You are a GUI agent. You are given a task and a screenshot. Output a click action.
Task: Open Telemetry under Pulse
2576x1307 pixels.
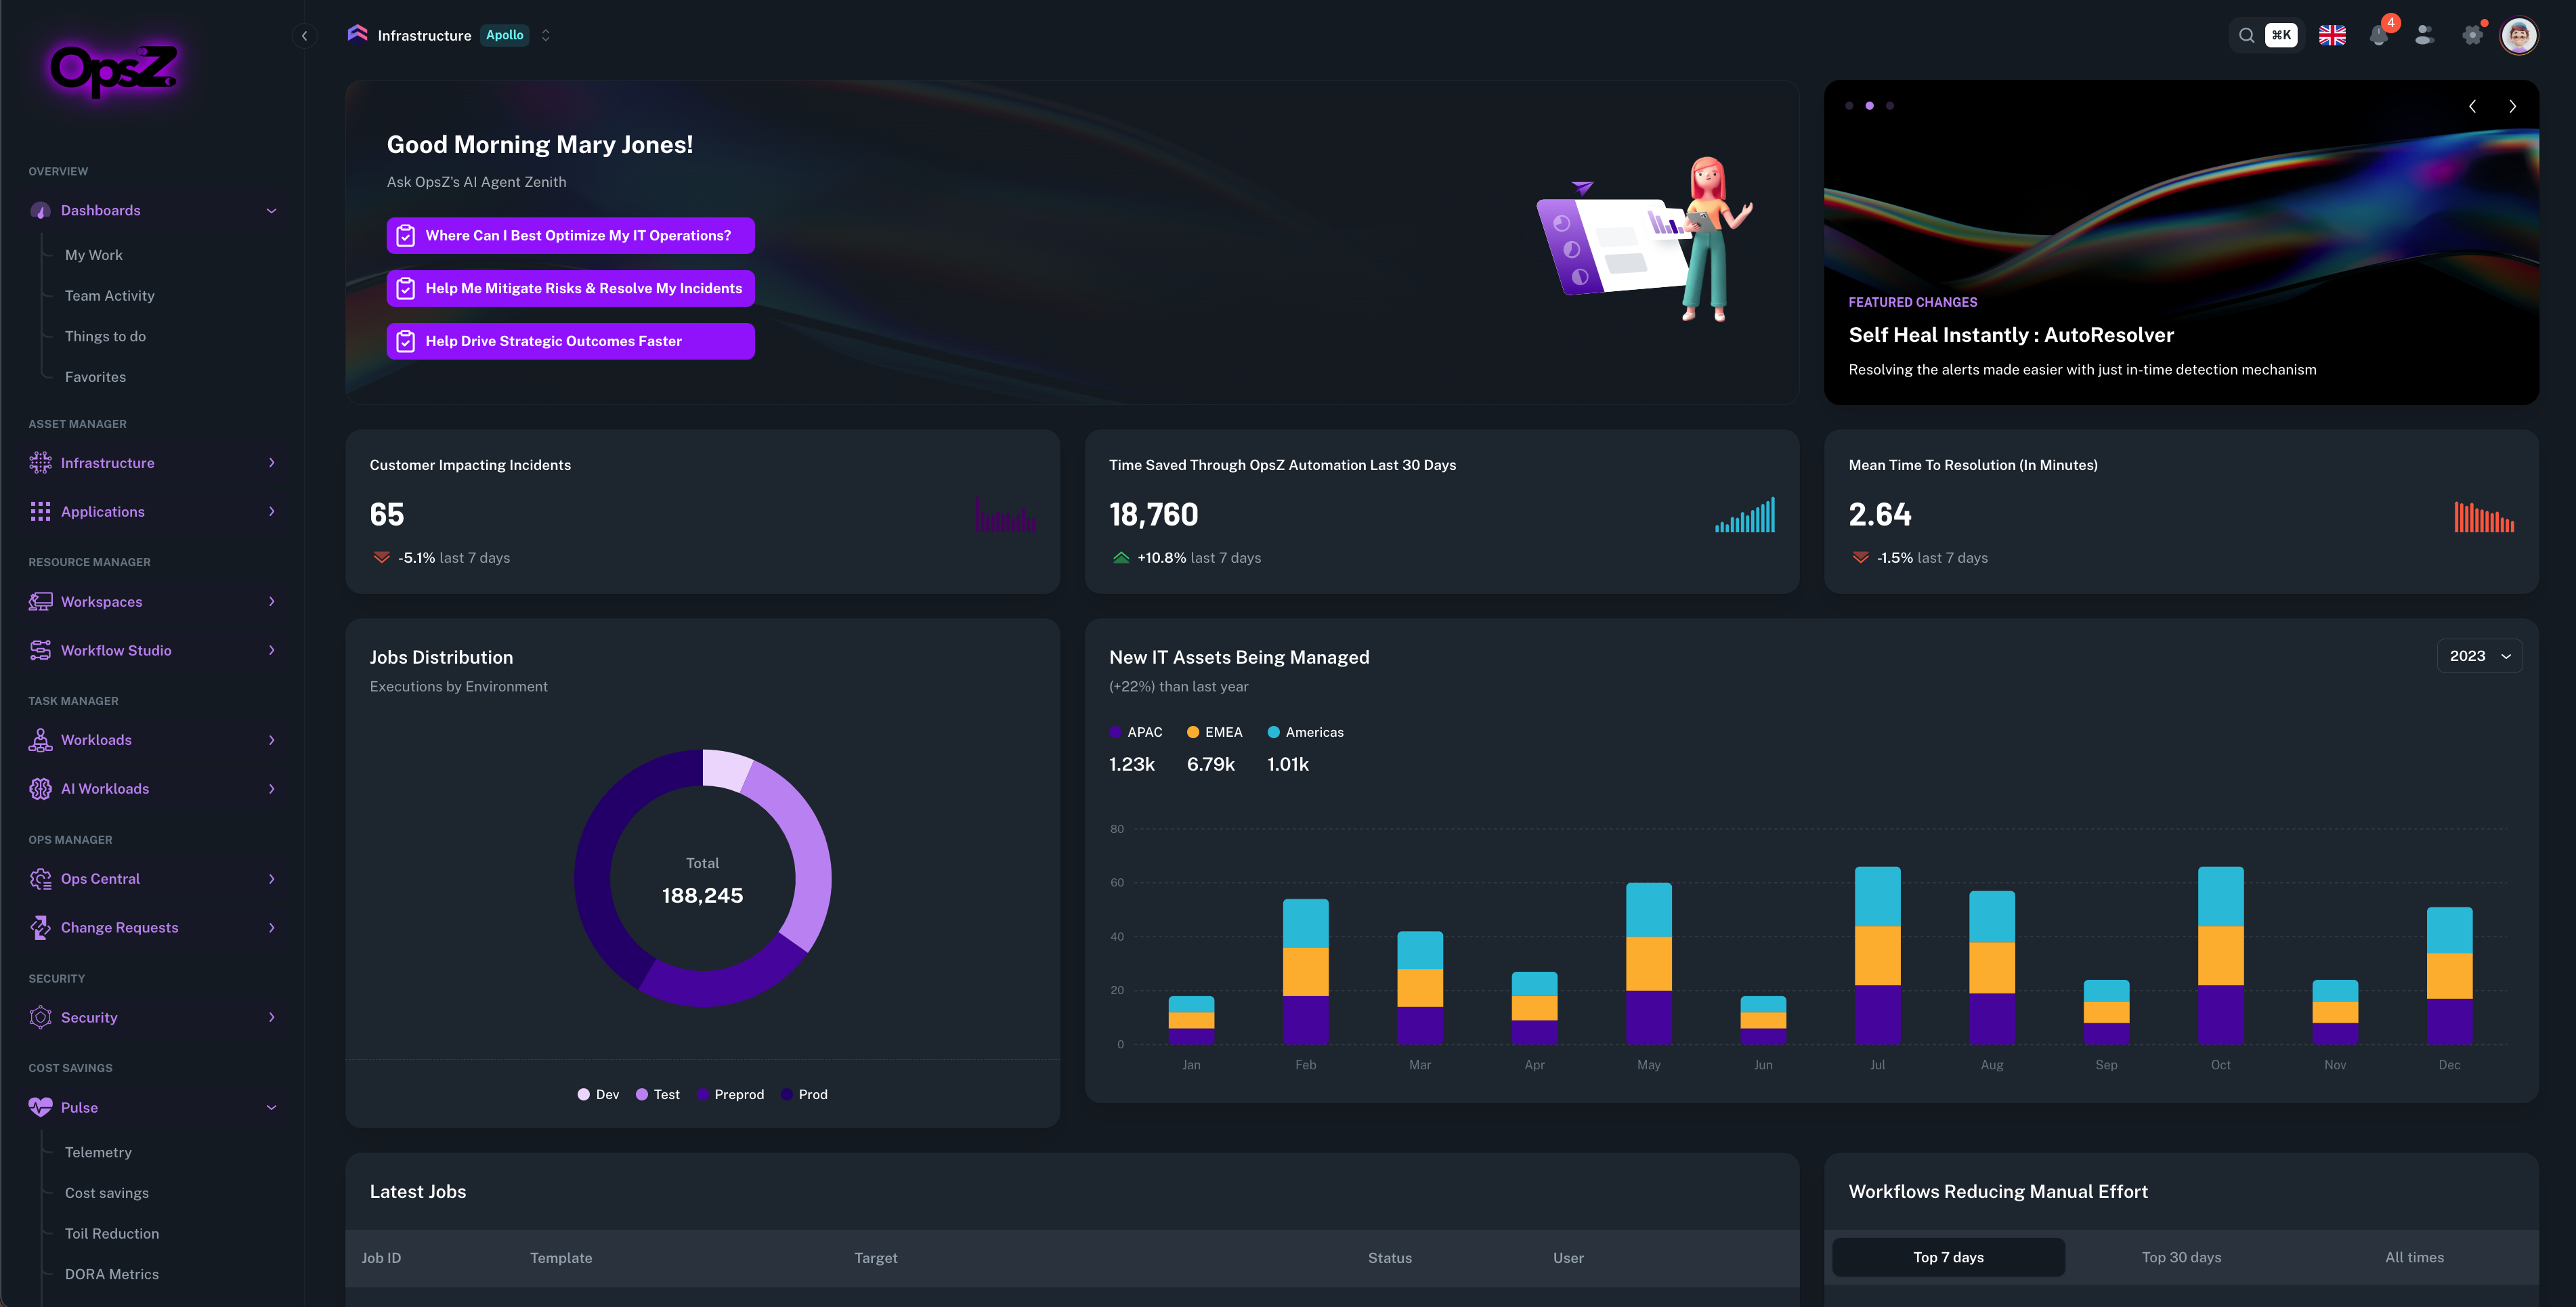(x=98, y=1152)
